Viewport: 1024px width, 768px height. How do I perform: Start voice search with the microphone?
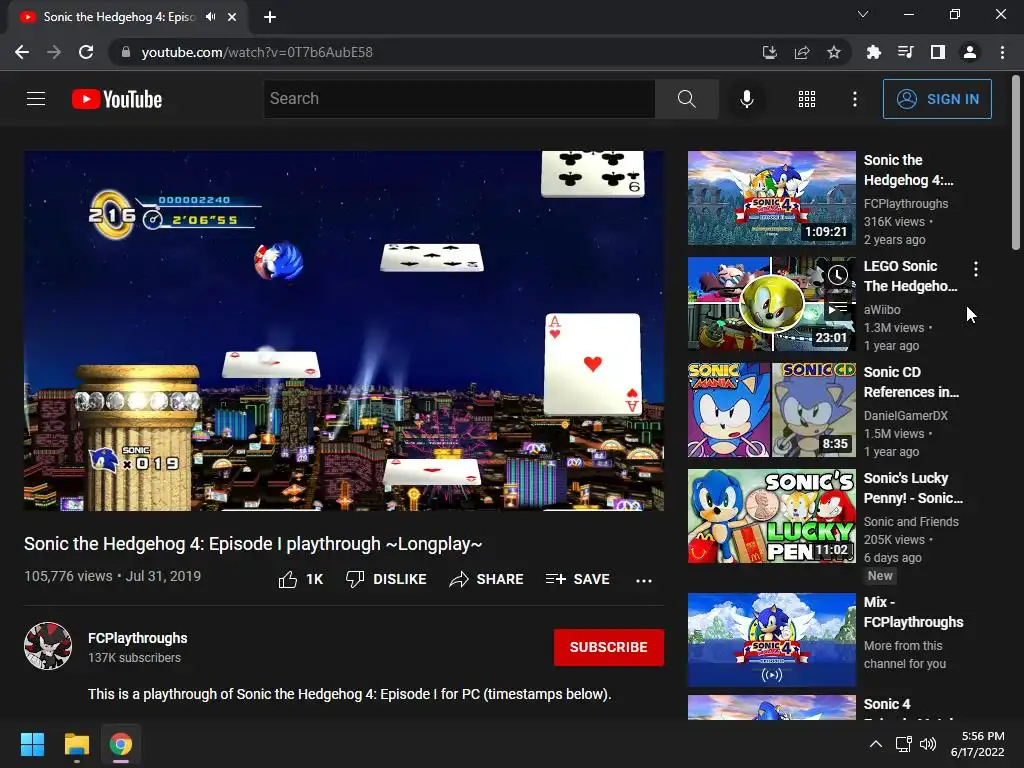(x=746, y=99)
